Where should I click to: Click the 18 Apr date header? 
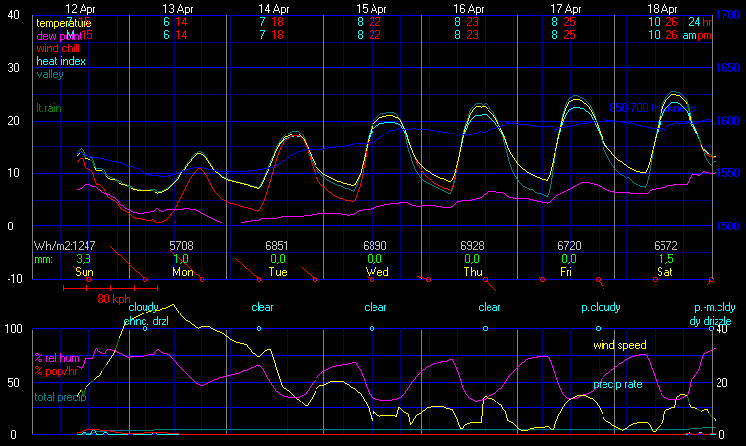click(664, 7)
